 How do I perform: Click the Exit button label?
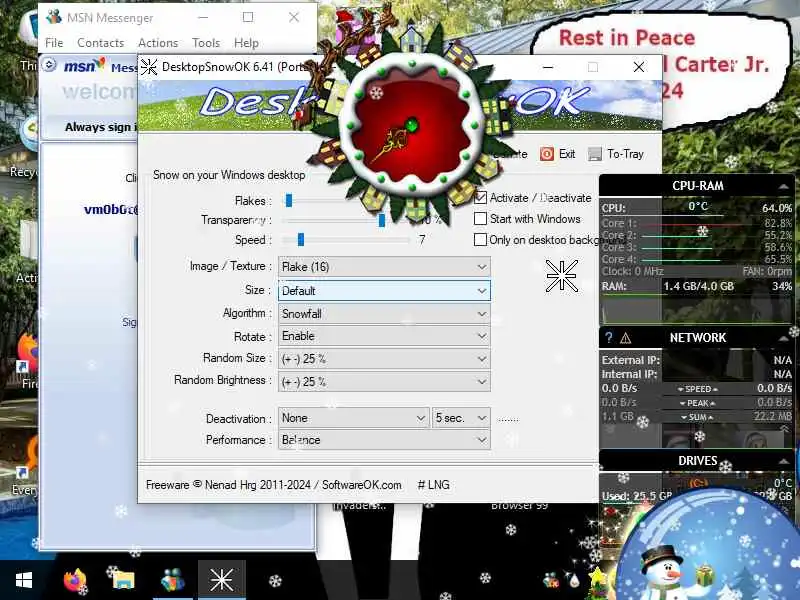[567, 154]
